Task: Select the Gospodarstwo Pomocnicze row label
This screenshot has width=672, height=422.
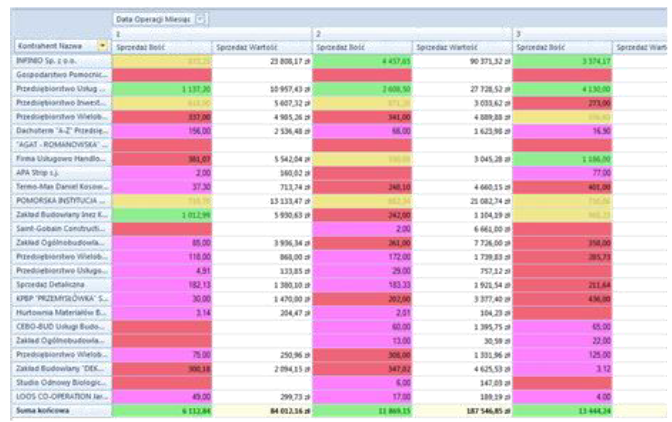Action: pyautogui.click(x=60, y=74)
